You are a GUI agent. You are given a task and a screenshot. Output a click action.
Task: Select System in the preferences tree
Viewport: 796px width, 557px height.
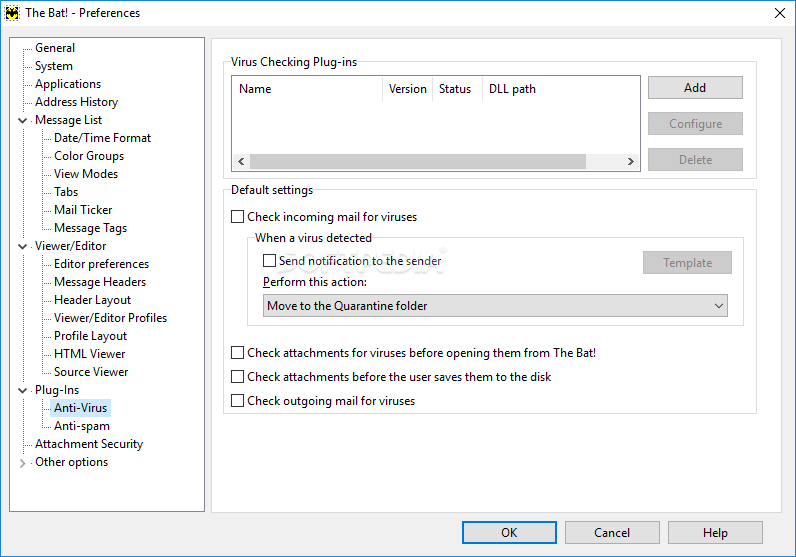pos(54,66)
